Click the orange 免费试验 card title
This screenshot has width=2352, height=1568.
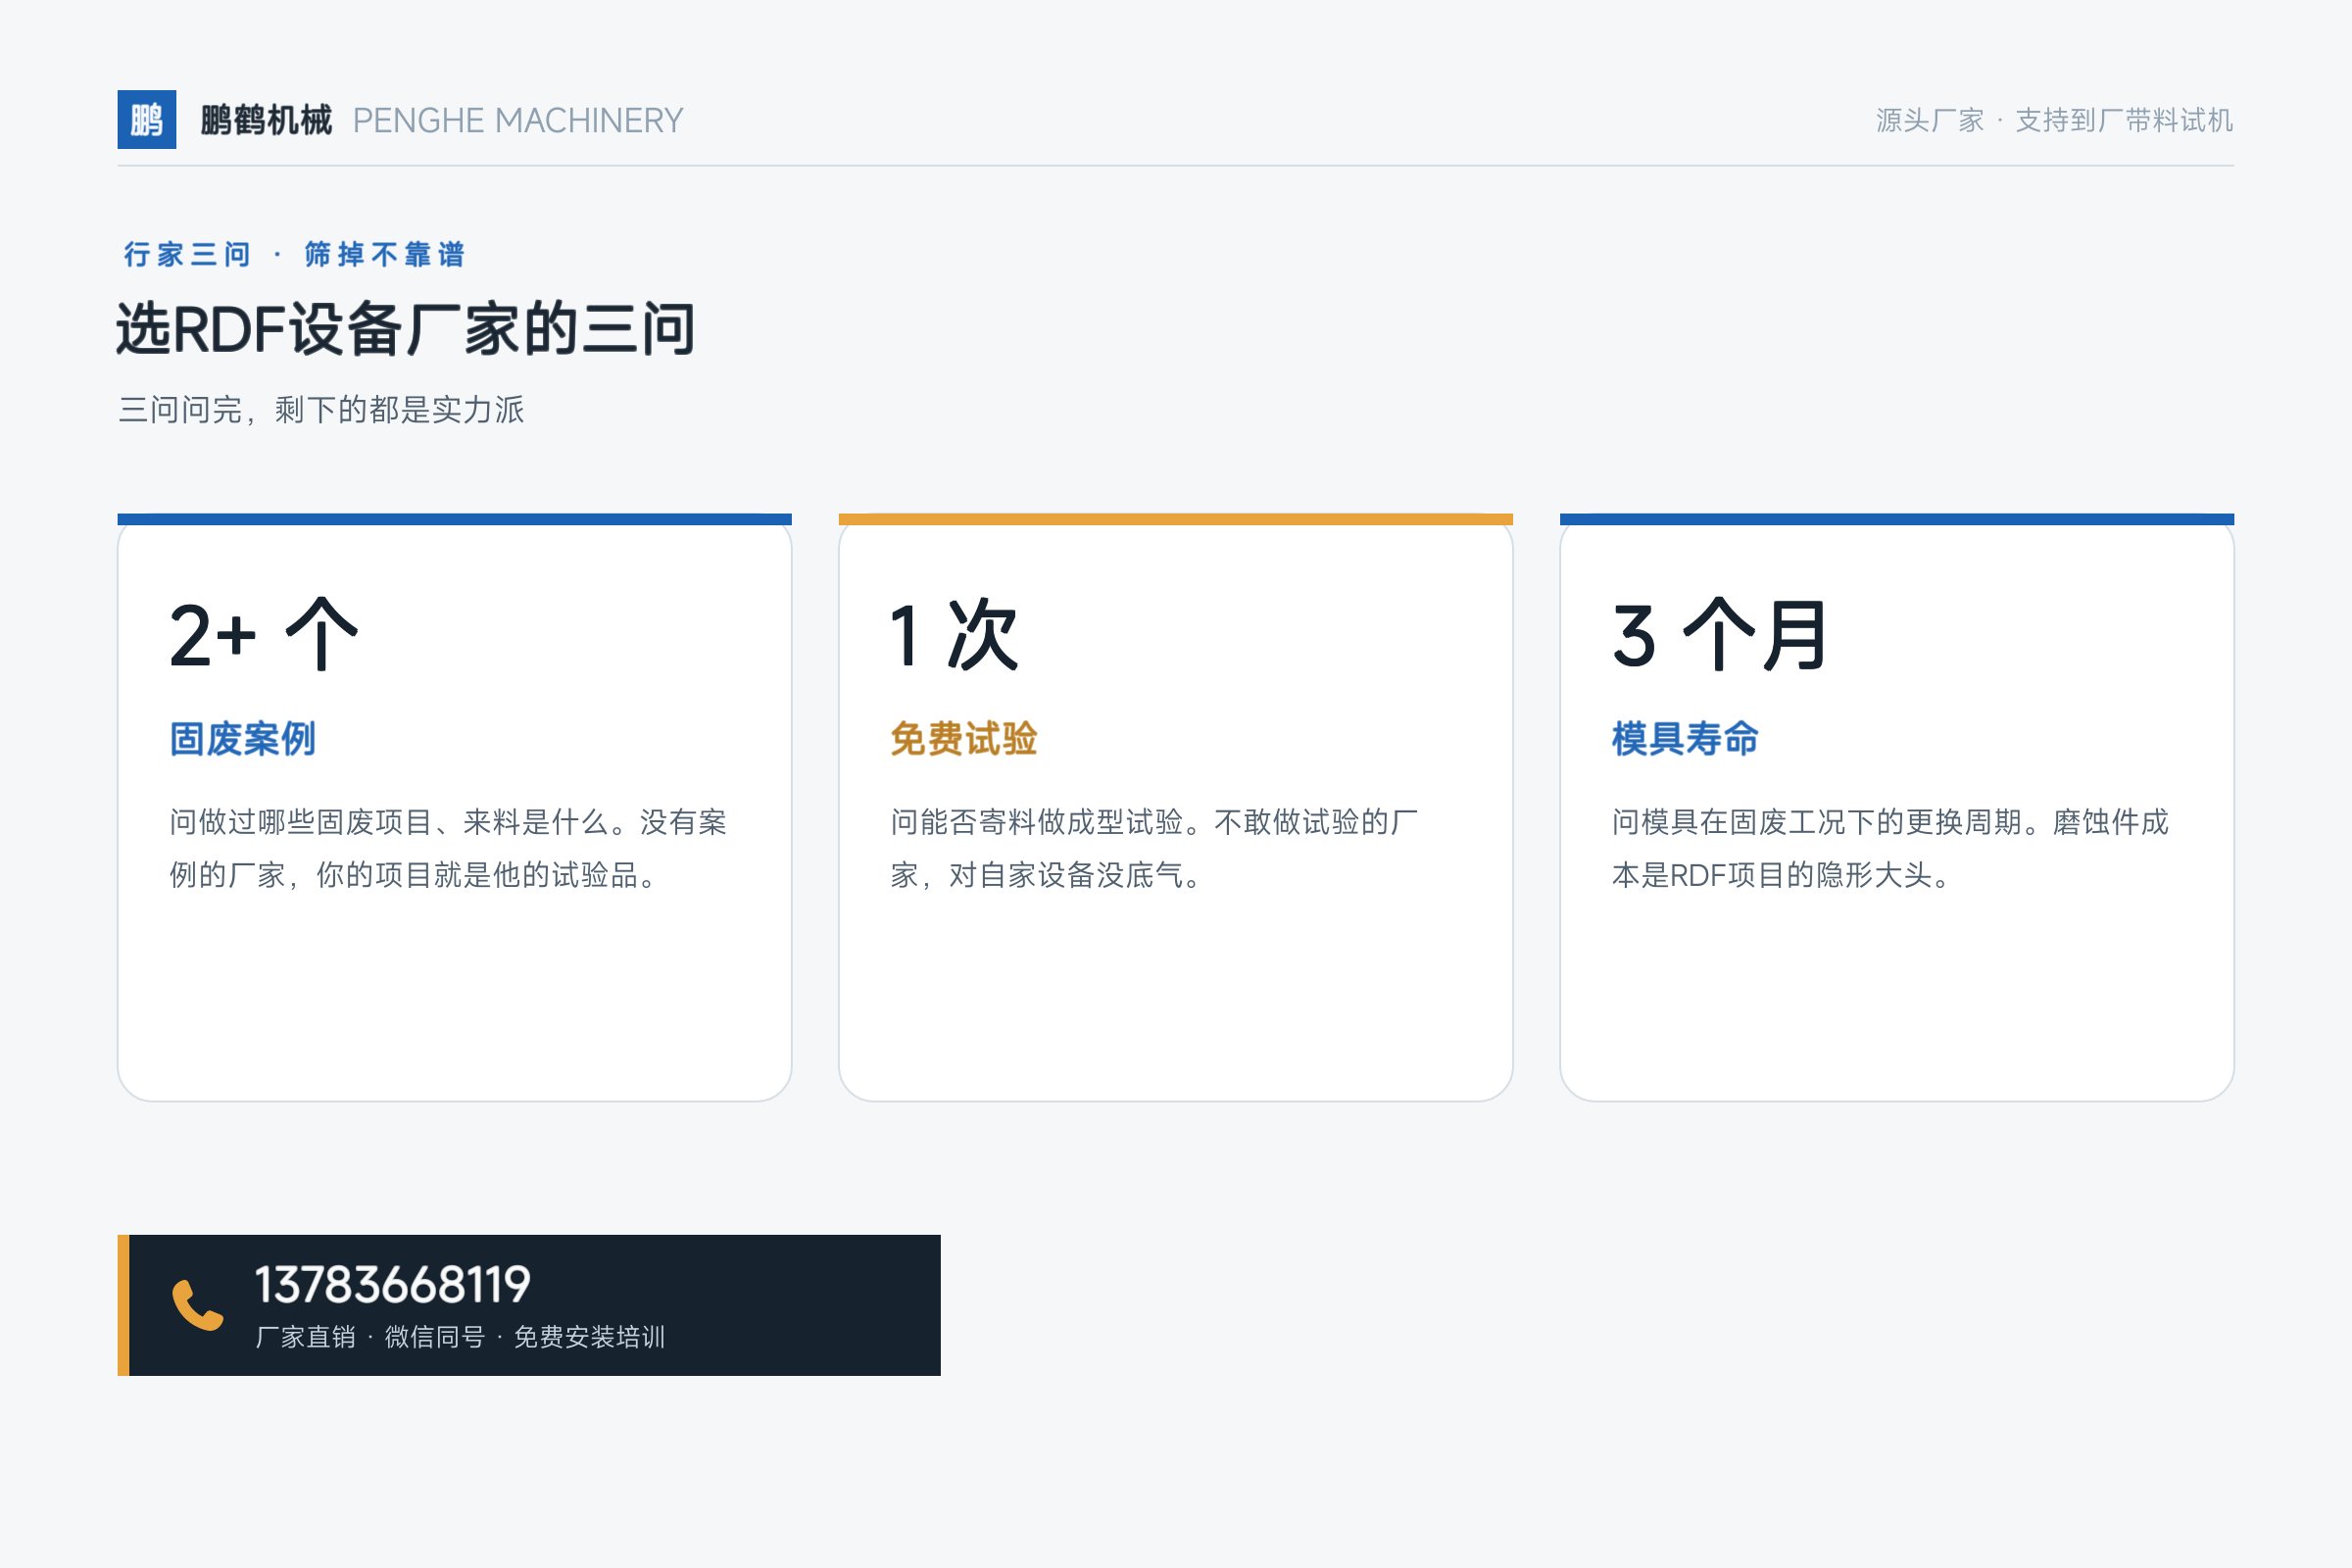point(964,739)
